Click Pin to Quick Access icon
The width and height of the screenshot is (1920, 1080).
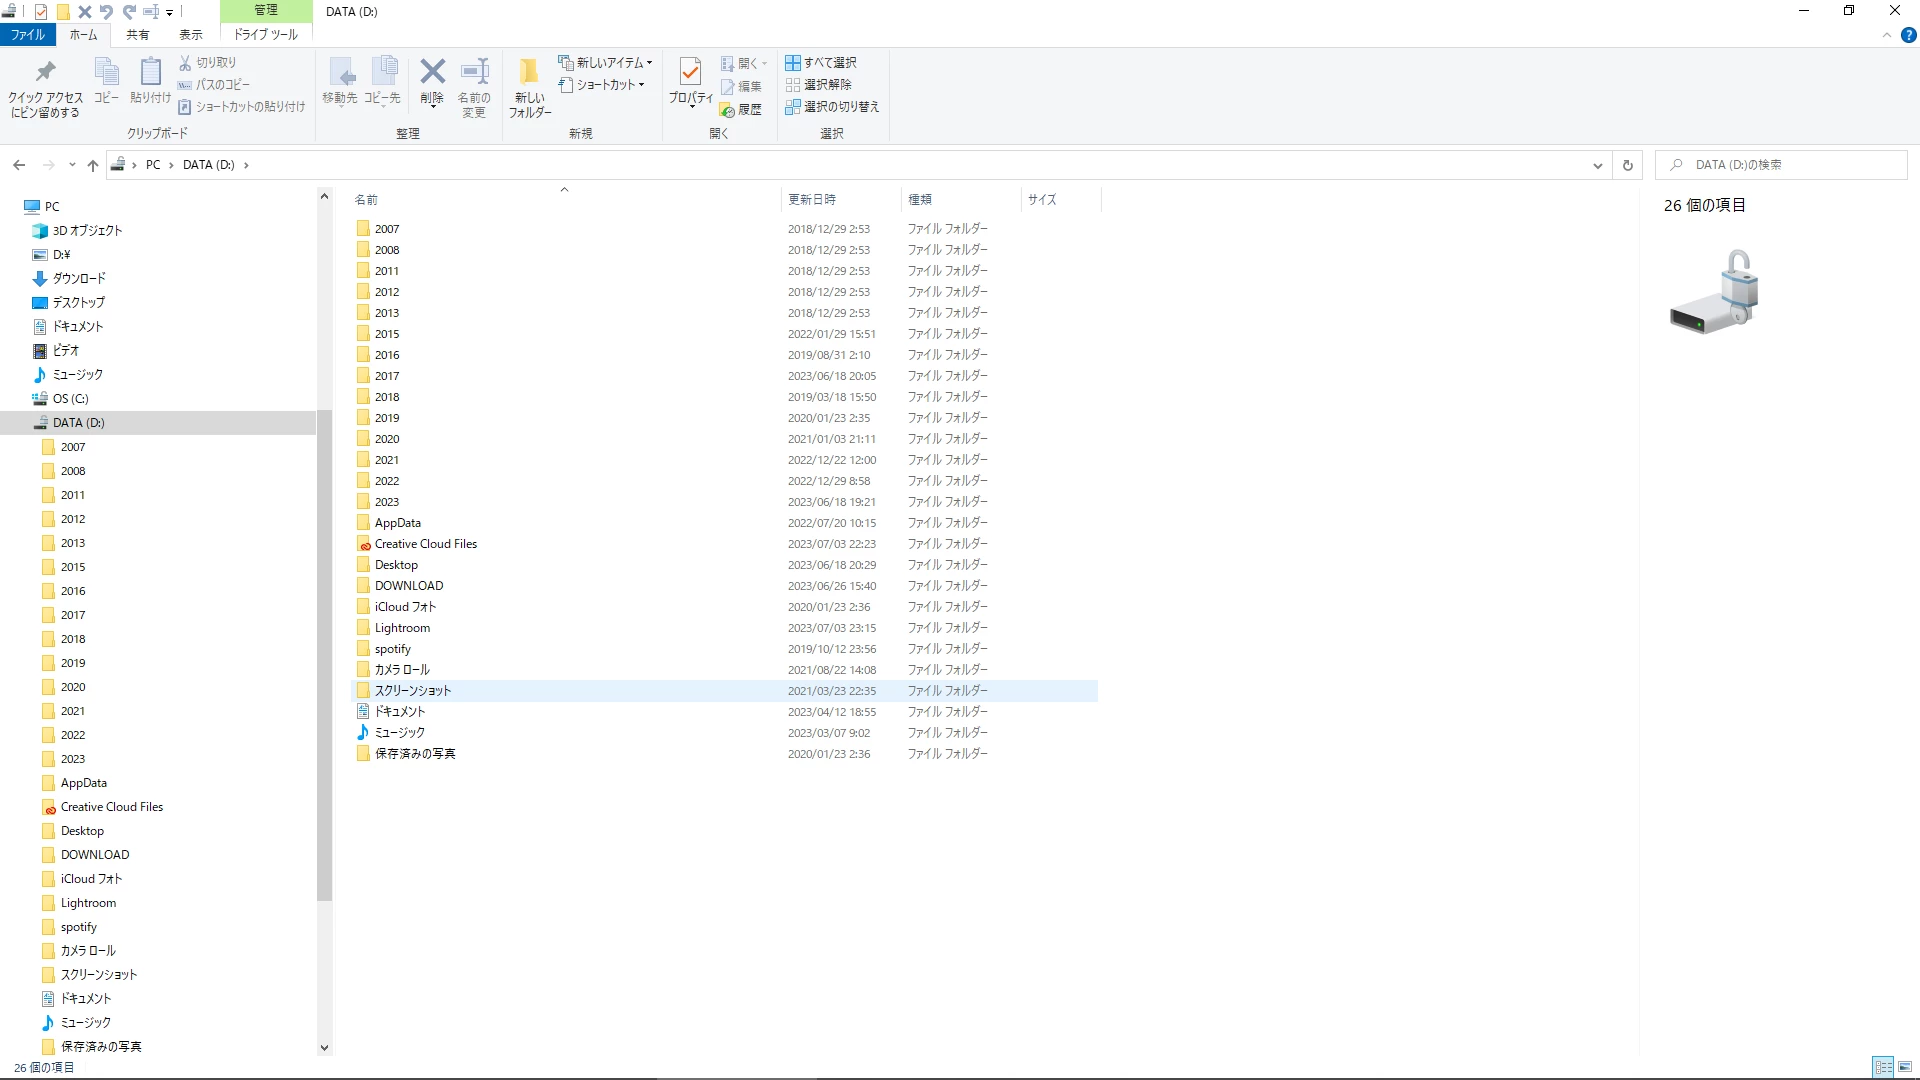tap(45, 72)
